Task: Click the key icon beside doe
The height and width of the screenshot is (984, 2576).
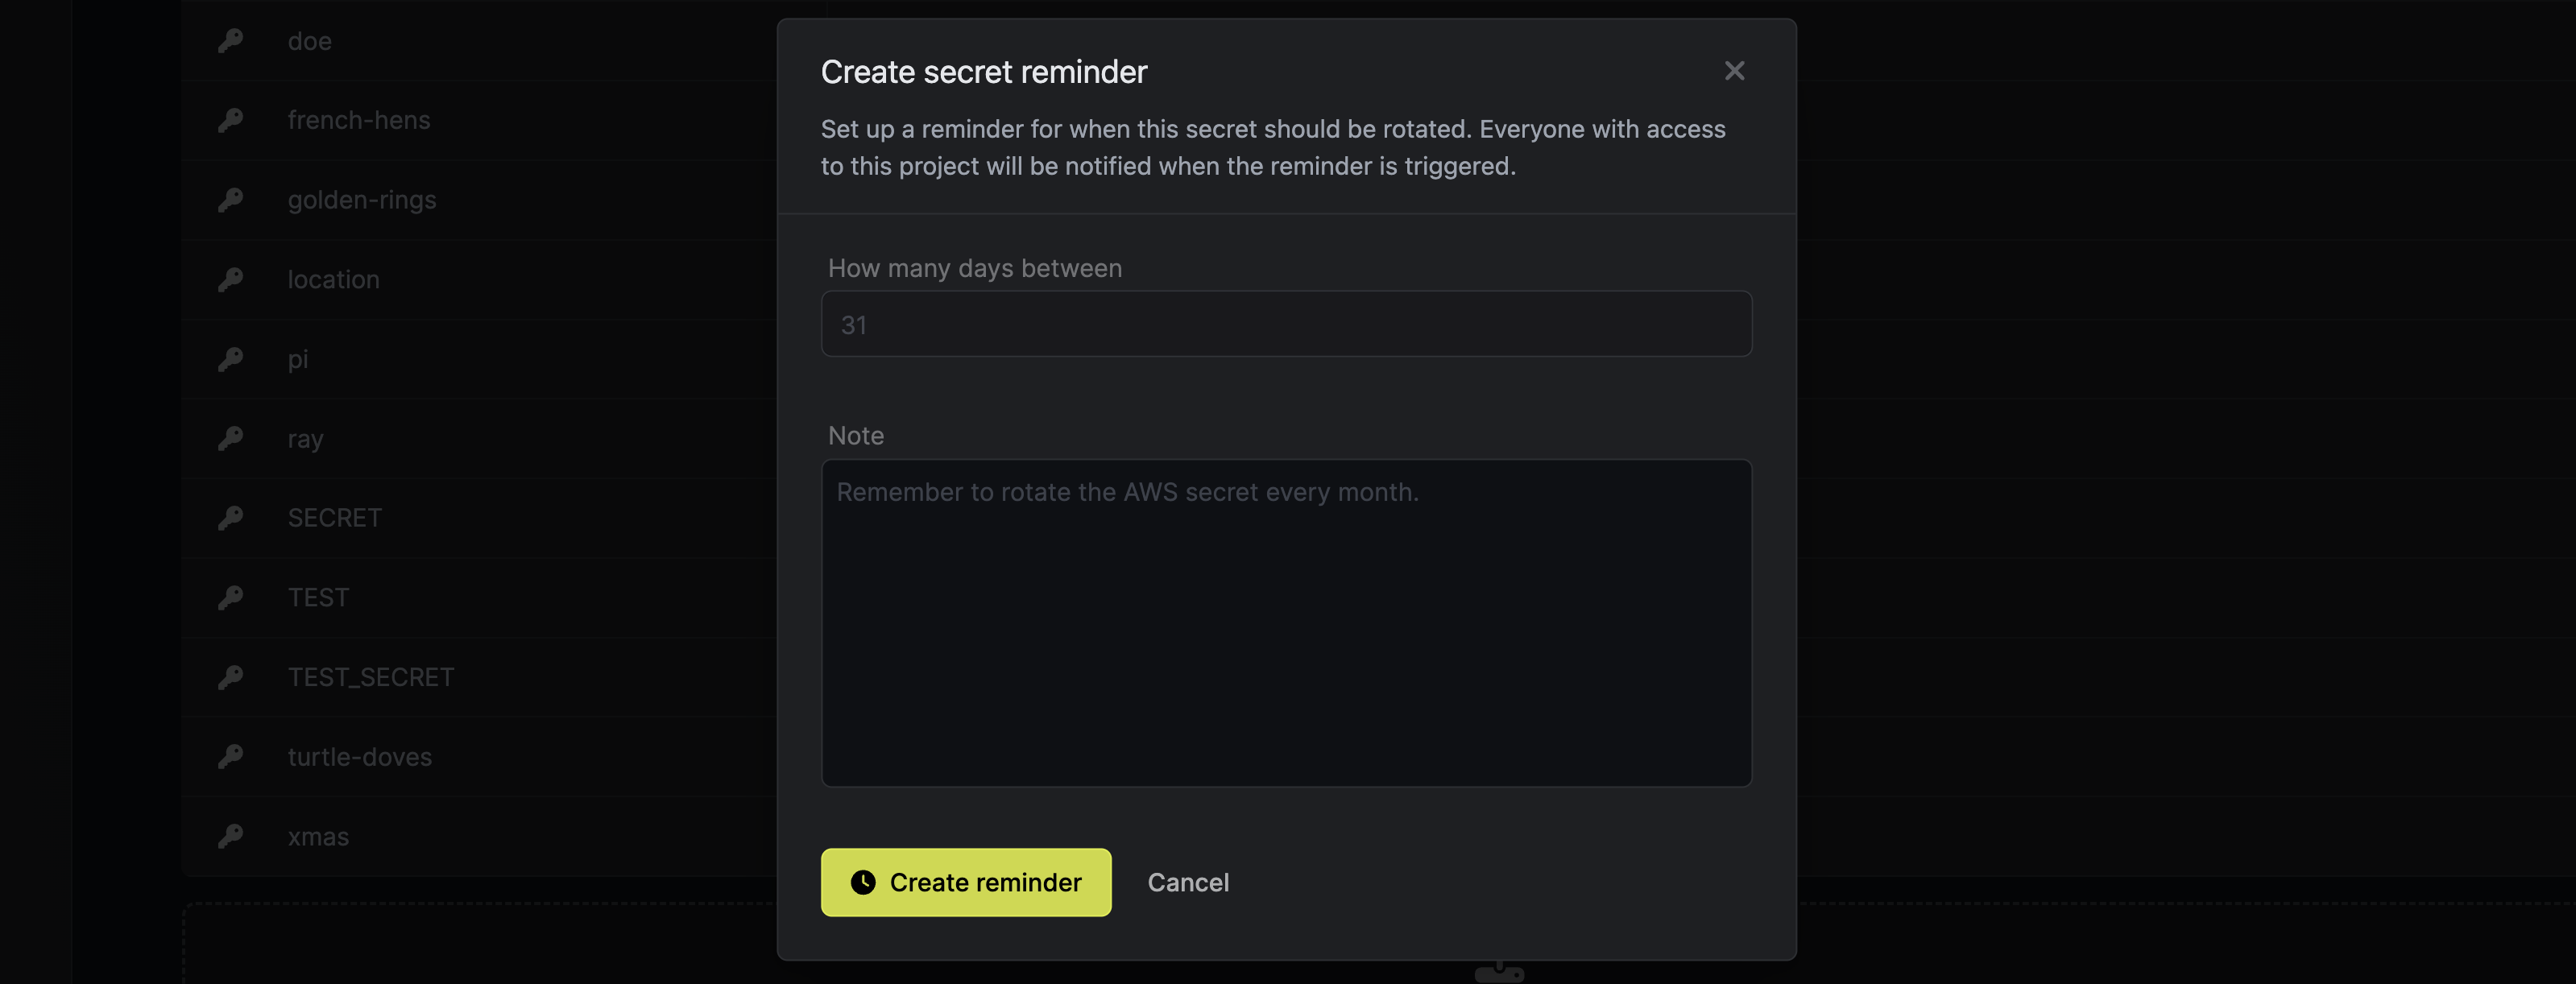Action: click(231, 41)
